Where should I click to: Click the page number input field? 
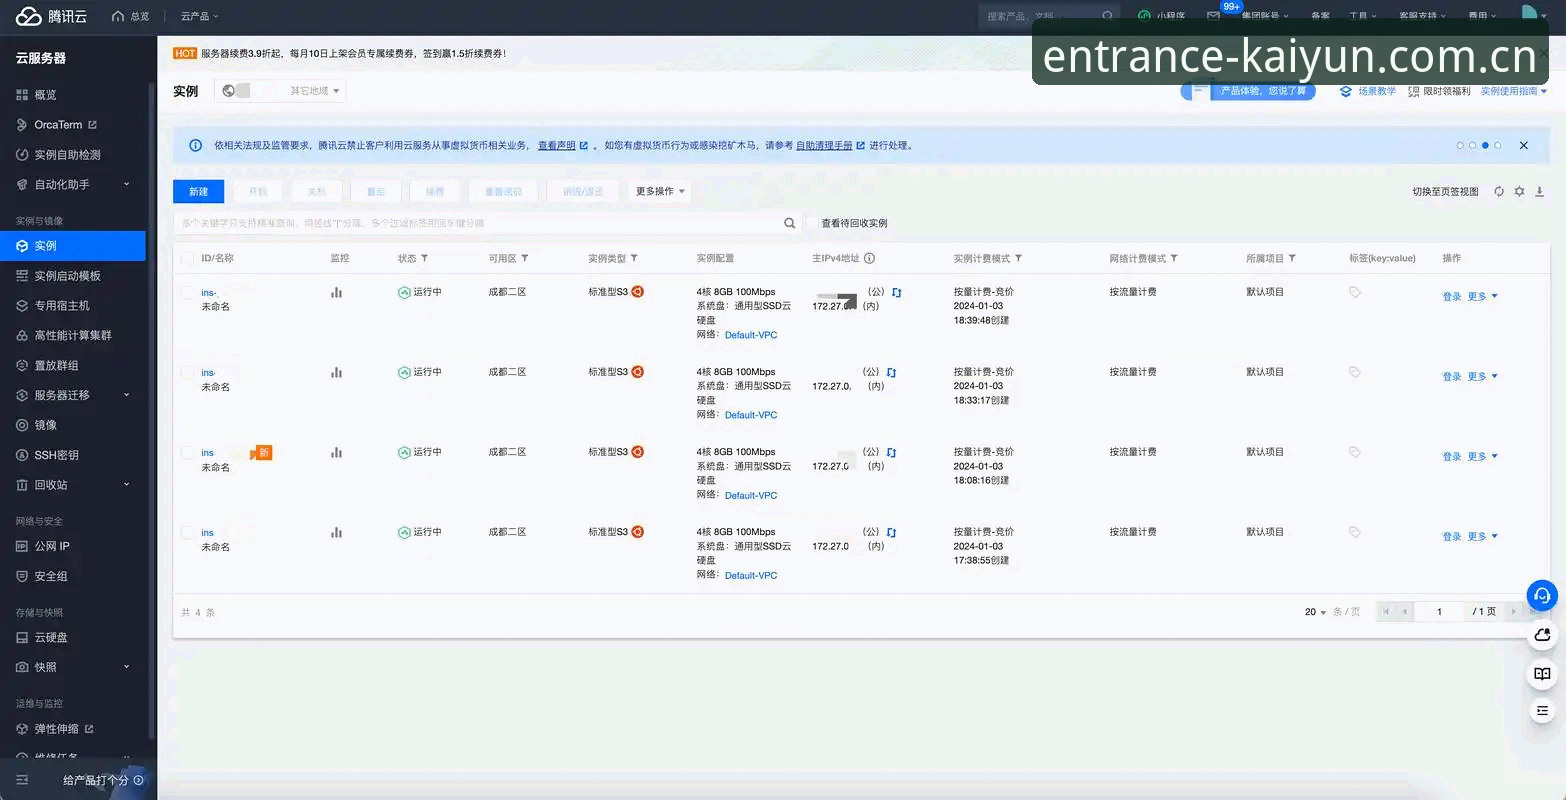1439,611
